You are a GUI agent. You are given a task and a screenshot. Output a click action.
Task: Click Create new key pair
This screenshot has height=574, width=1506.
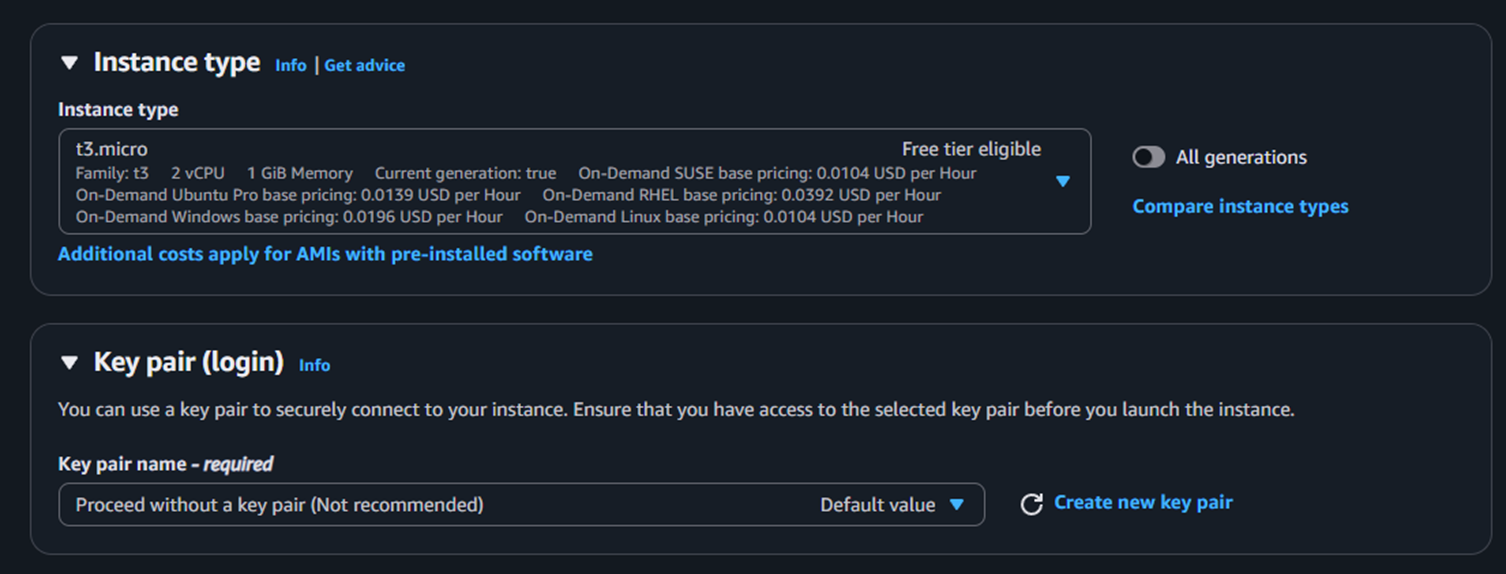pos(1143,503)
